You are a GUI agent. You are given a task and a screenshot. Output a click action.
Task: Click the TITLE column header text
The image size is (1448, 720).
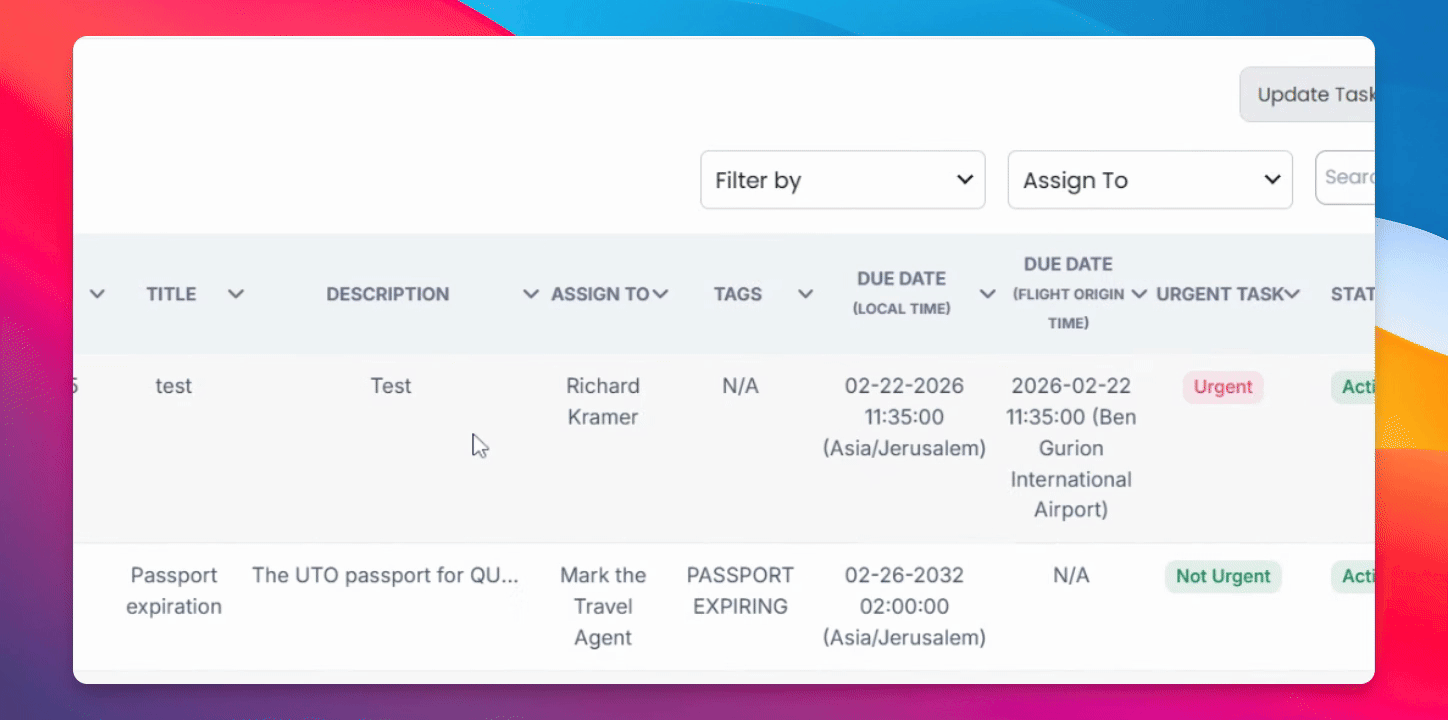pyautogui.click(x=171, y=294)
